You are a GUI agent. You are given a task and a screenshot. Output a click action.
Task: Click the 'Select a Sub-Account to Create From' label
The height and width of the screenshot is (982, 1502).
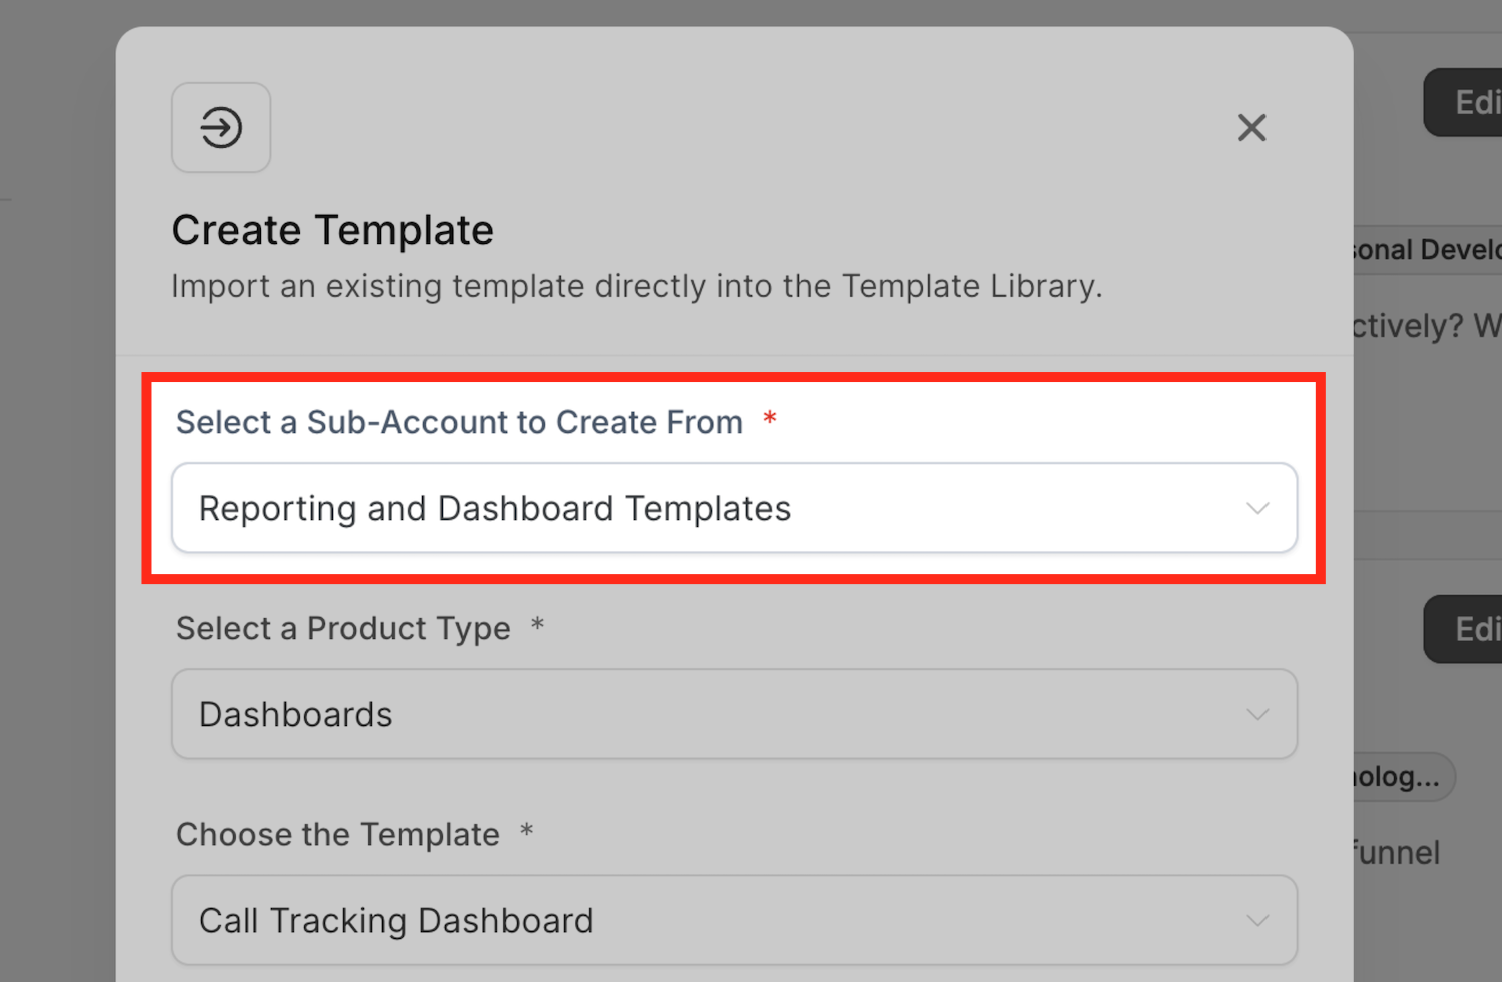pos(459,422)
